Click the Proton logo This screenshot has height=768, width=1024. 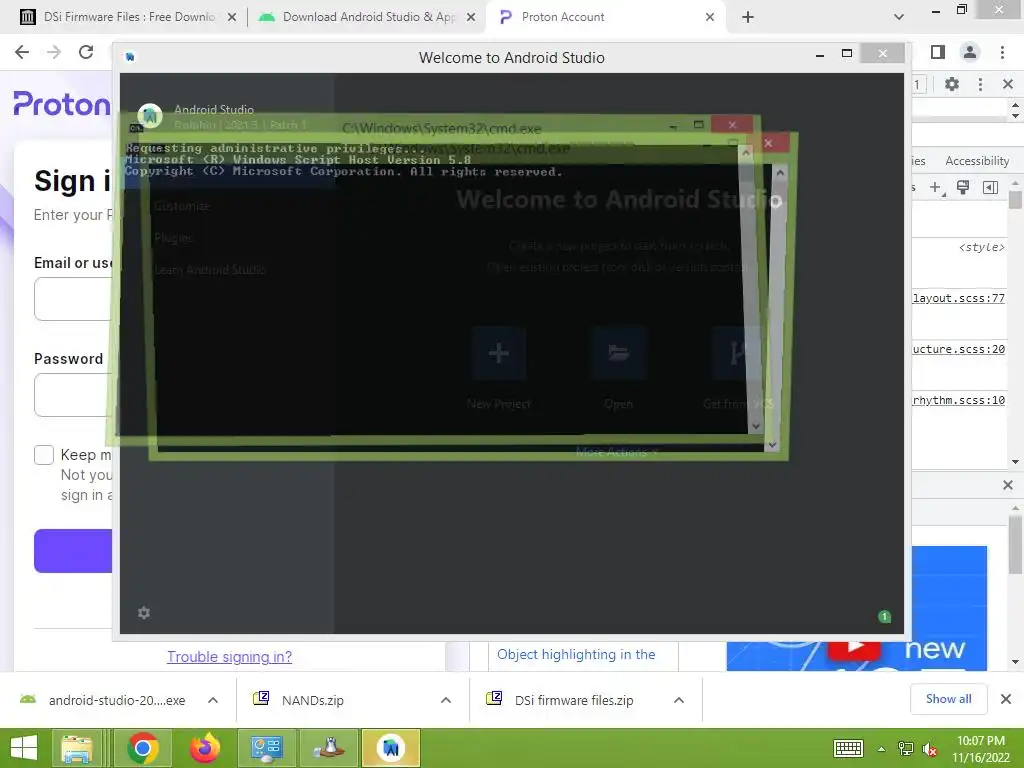tap(62, 104)
